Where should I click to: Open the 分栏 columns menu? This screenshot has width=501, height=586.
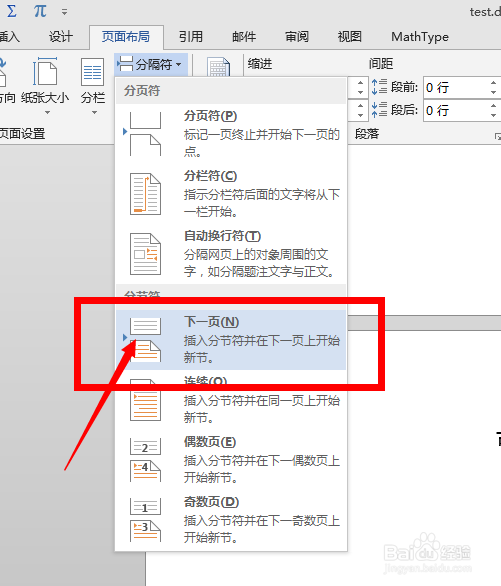point(93,86)
